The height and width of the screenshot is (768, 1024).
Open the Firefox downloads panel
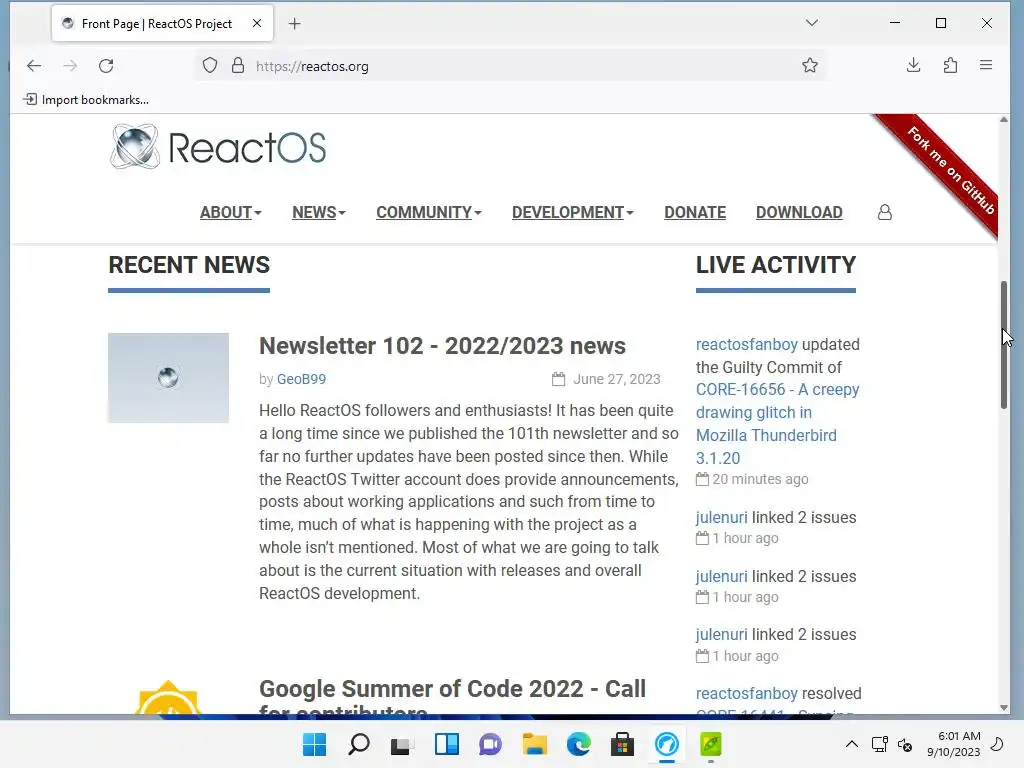tap(914, 65)
